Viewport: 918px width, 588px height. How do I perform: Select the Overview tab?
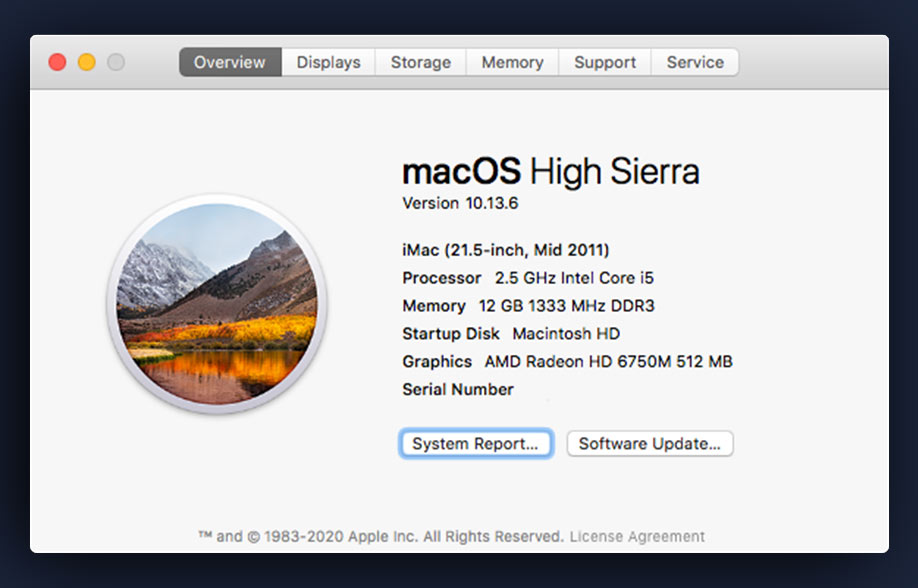tap(230, 62)
